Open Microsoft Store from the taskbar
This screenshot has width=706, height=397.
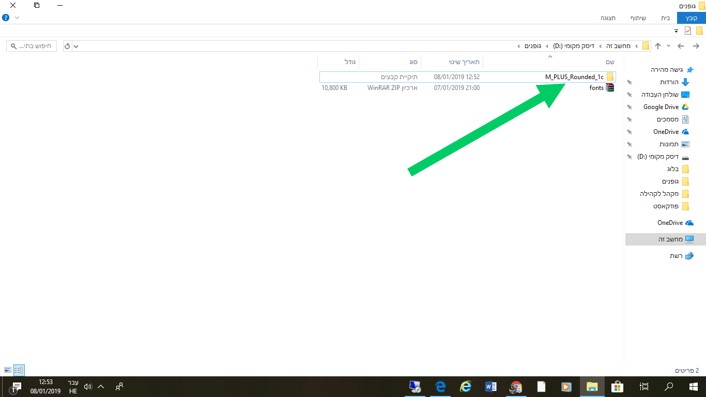617,387
